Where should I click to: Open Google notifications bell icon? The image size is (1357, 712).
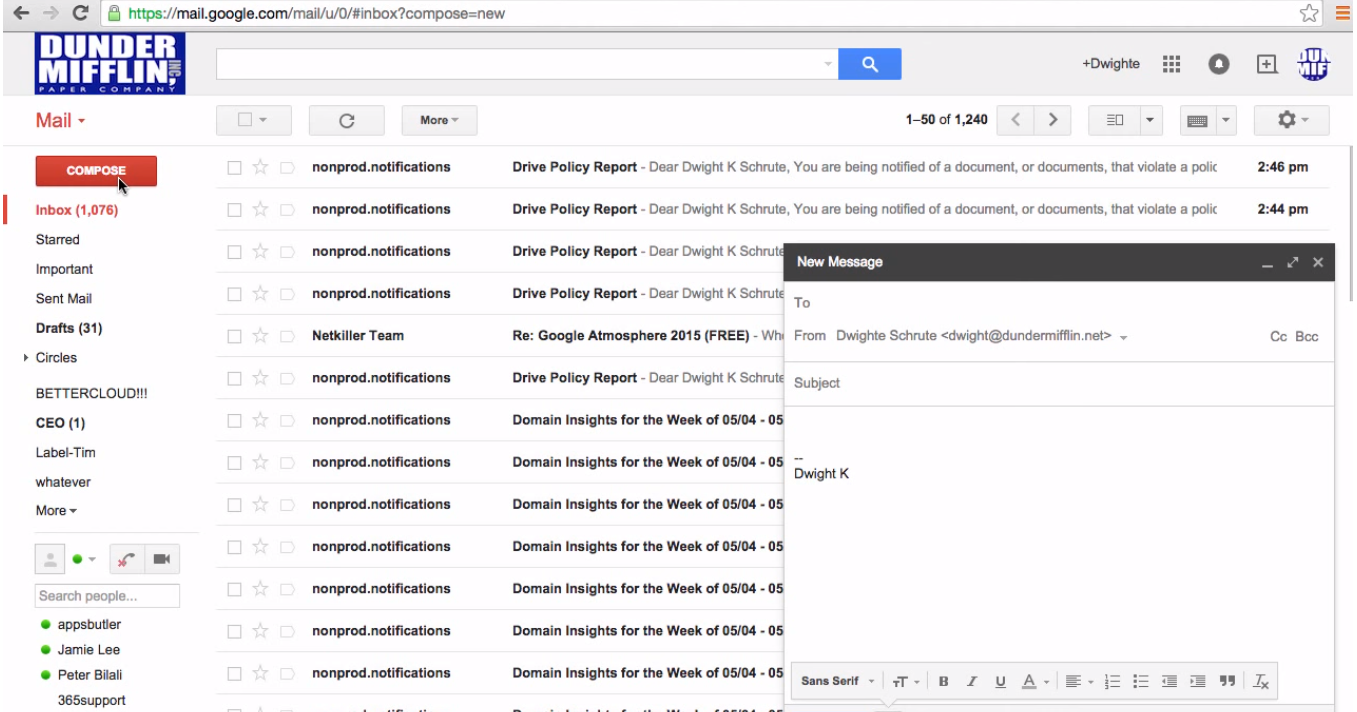[1218, 63]
